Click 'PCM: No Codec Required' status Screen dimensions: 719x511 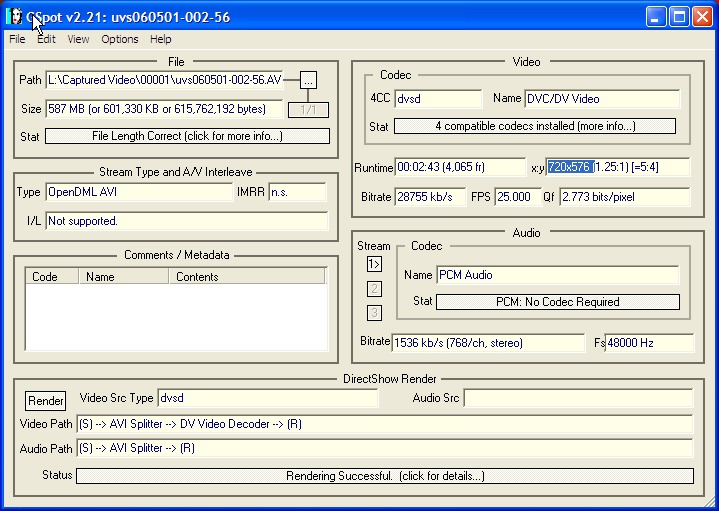coord(558,302)
